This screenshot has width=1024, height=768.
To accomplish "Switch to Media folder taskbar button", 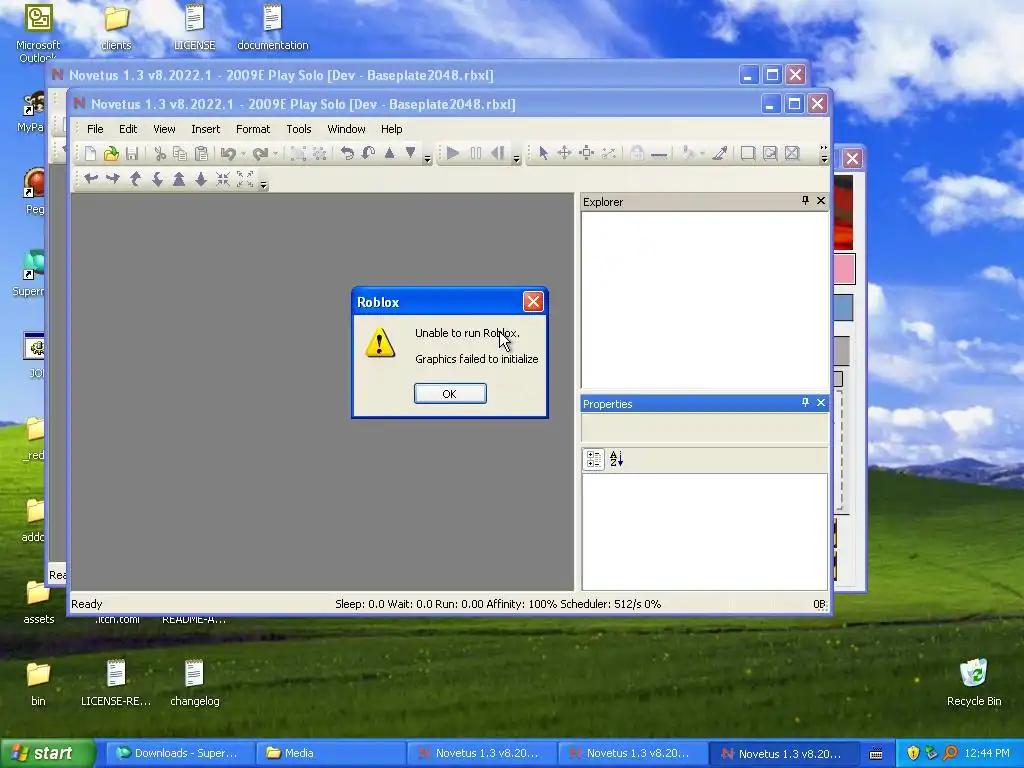I will click(328, 753).
